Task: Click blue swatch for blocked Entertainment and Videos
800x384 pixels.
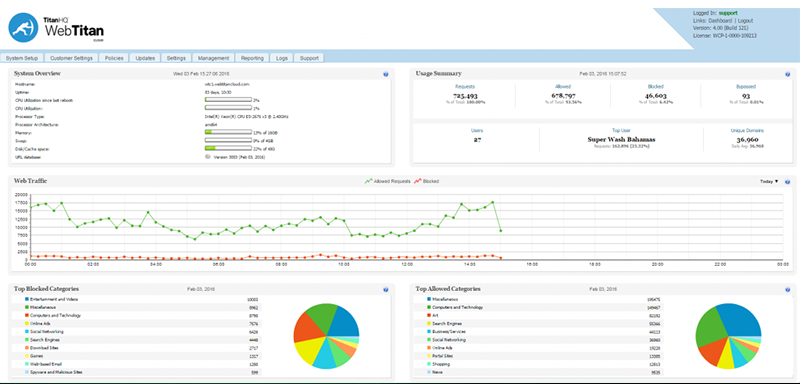Action: (x=27, y=299)
